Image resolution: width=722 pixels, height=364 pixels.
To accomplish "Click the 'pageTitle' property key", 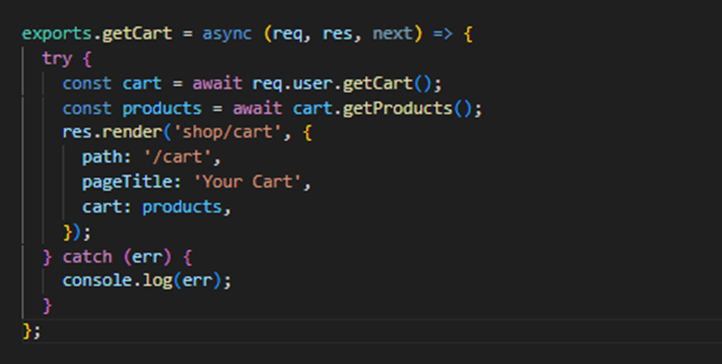I will coord(127,182).
